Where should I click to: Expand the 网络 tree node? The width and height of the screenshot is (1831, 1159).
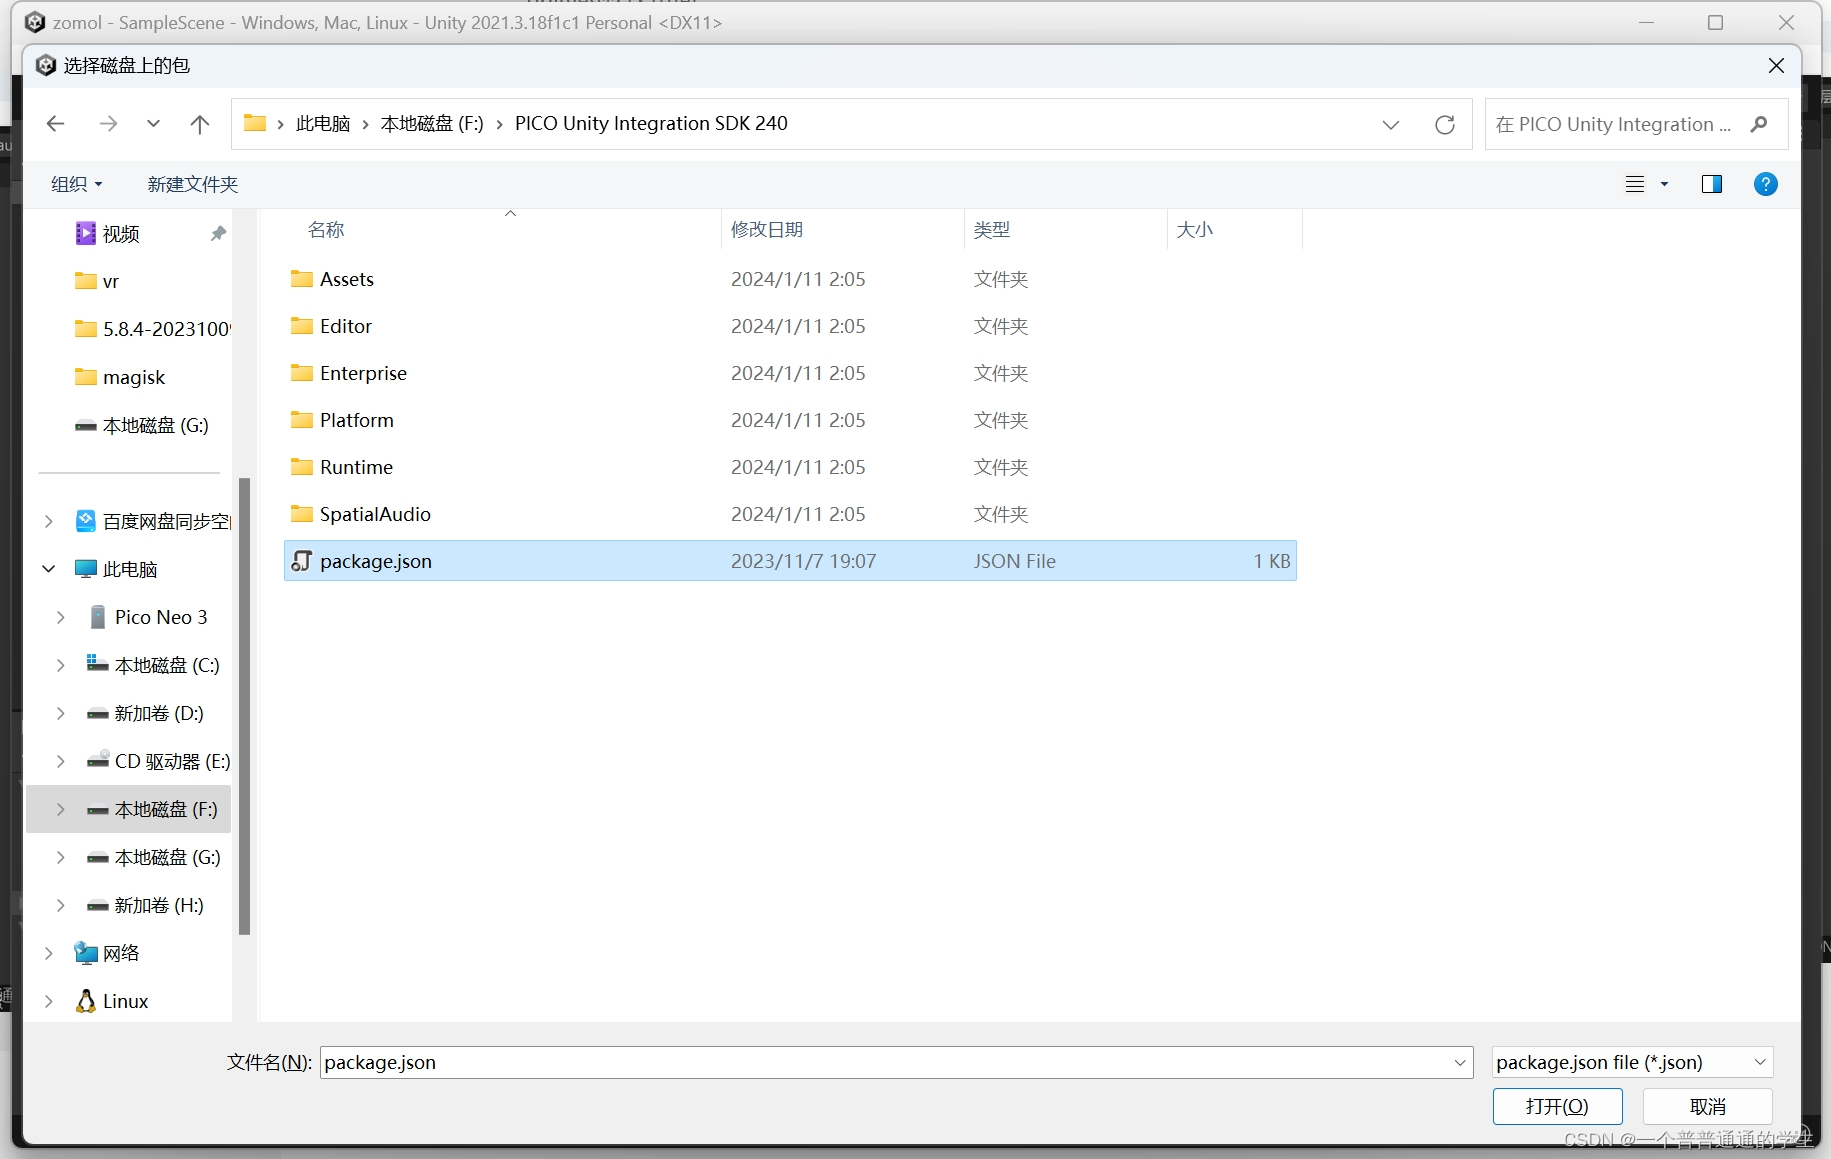(48, 953)
